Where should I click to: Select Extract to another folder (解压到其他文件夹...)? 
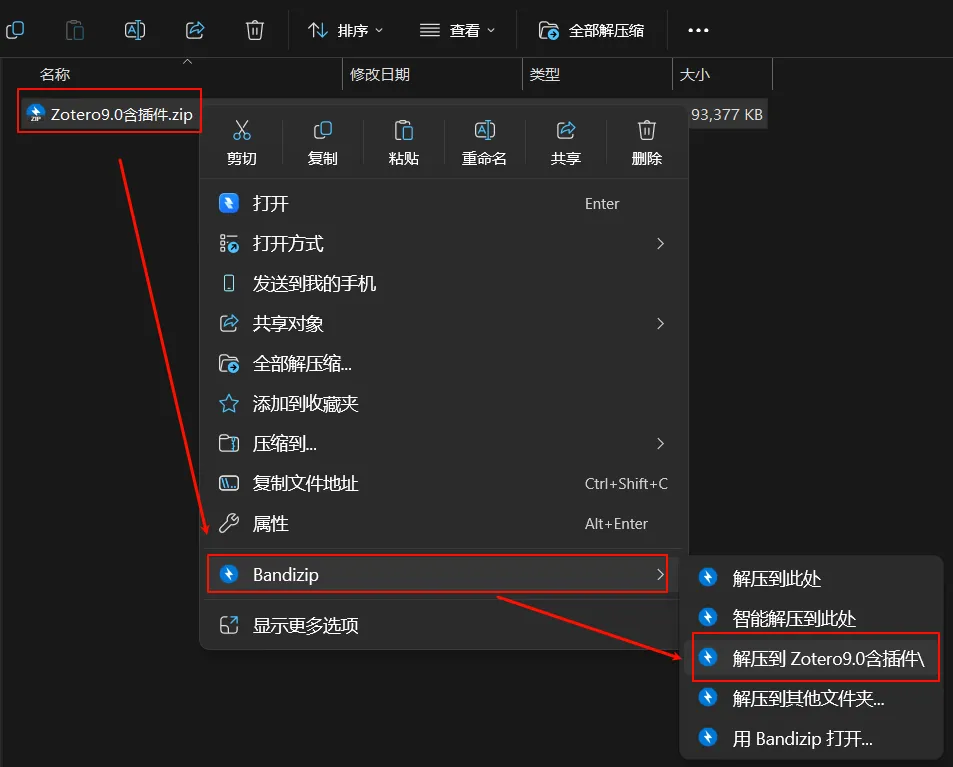(812, 698)
